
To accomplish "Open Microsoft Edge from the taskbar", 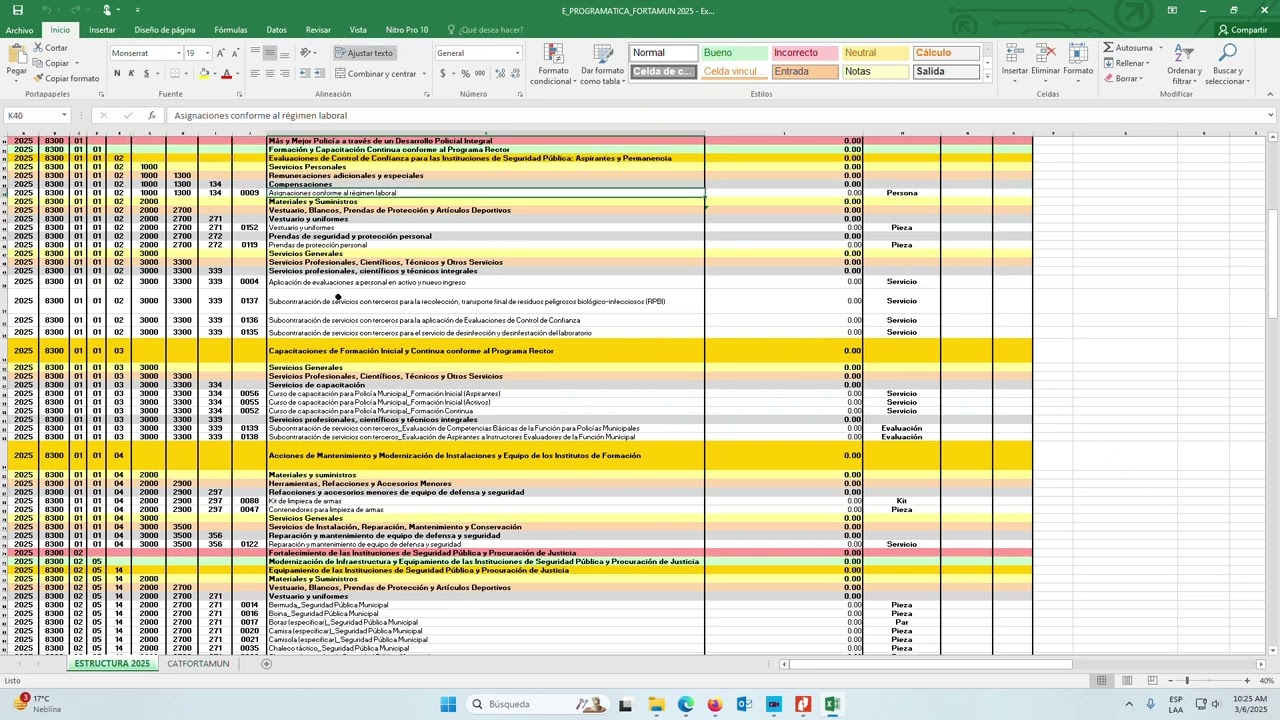I will (685, 704).
